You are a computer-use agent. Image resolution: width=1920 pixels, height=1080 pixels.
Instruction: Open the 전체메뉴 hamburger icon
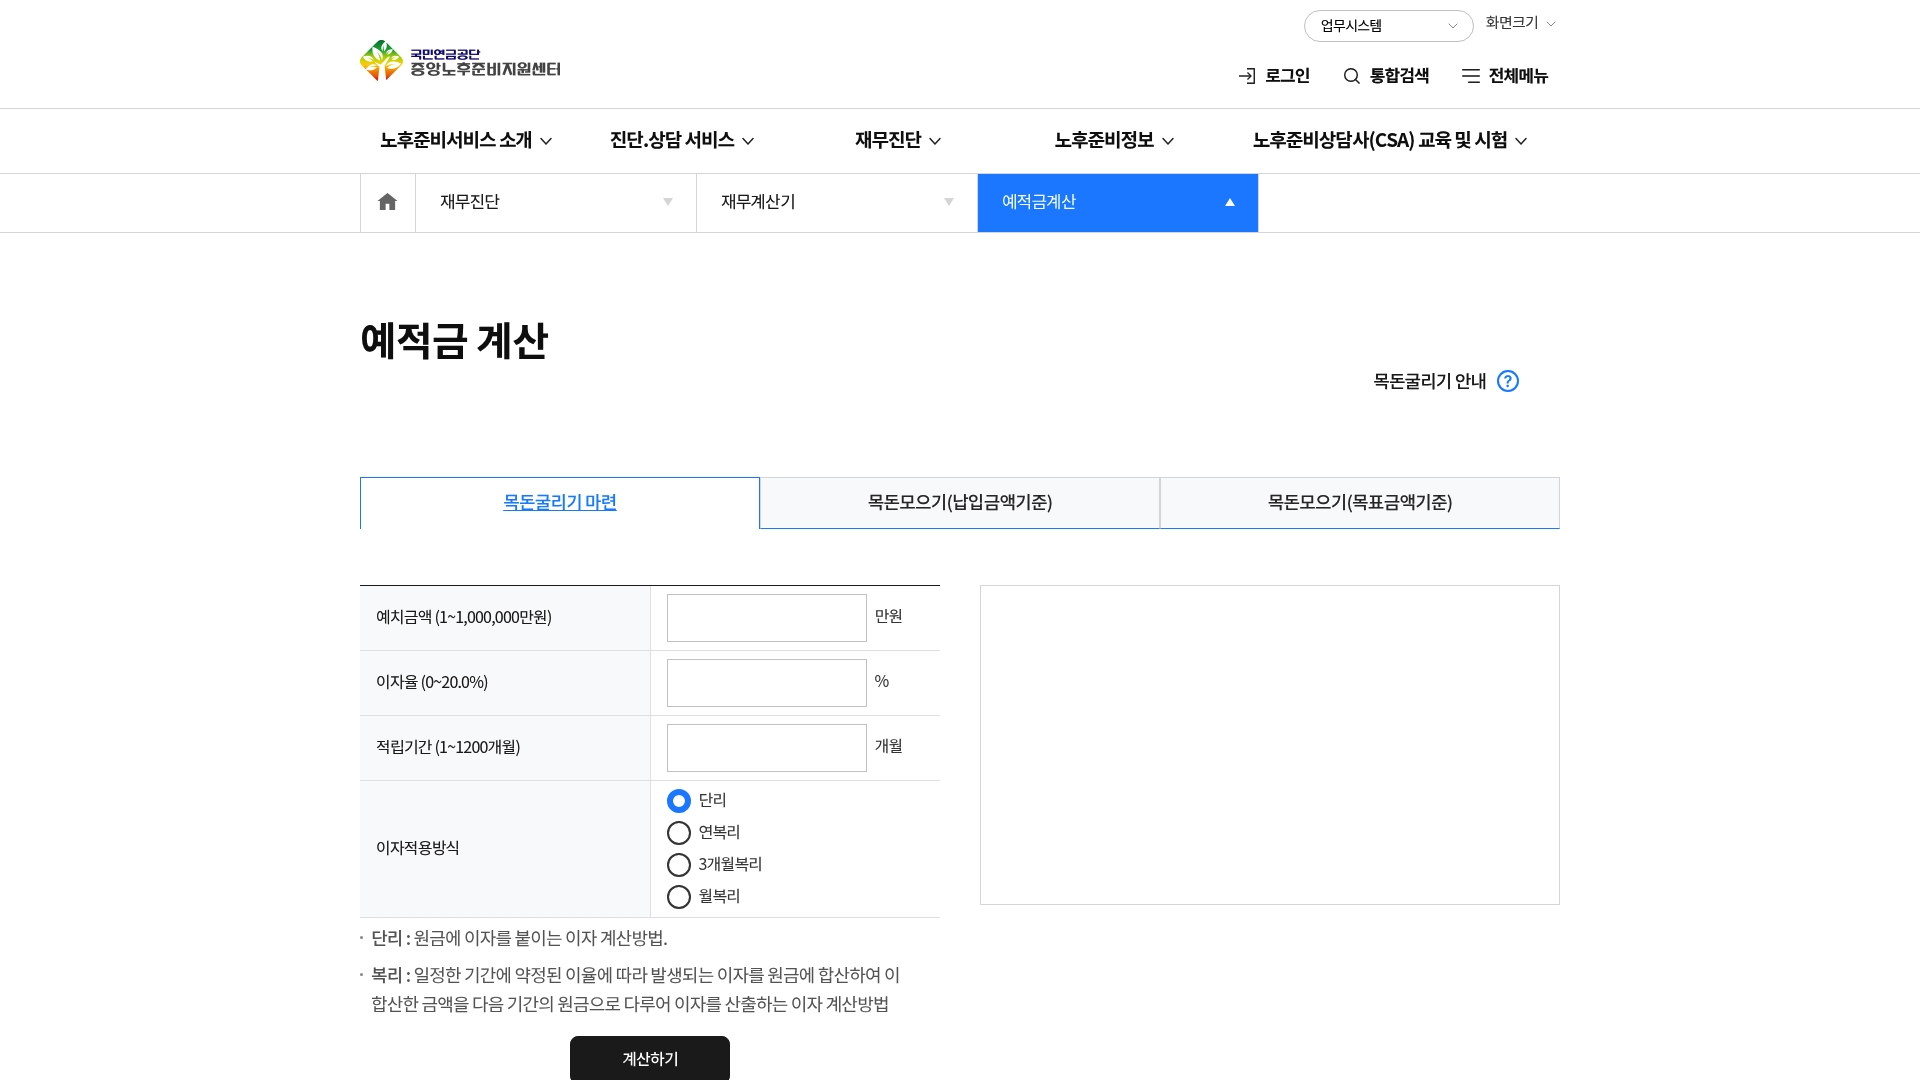[x=1470, y=76]
